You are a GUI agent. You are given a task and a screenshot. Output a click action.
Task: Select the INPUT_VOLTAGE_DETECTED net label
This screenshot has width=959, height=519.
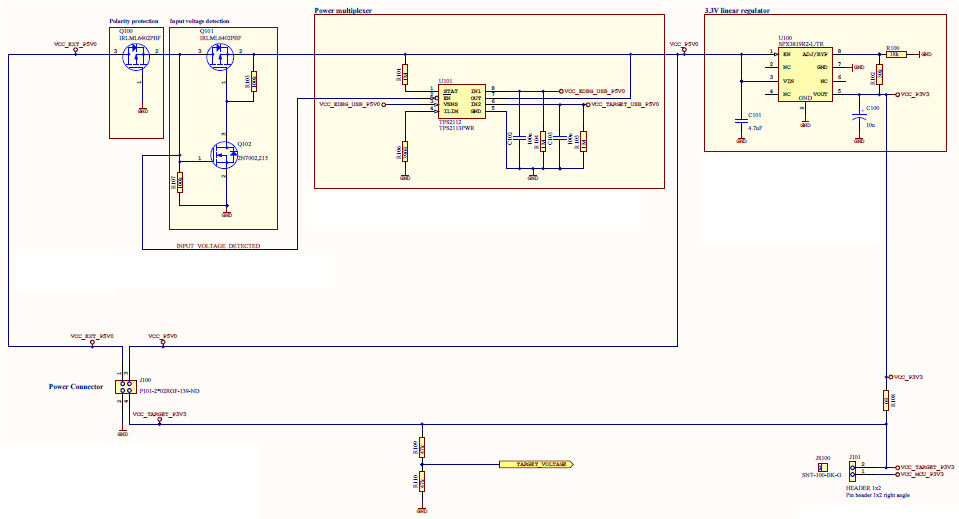218,246
